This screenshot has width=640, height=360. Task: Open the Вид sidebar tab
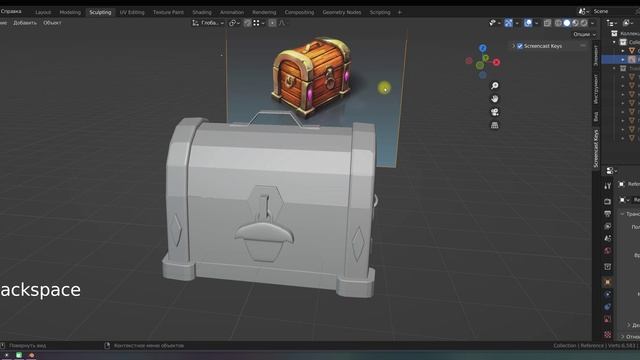[596, 116]
